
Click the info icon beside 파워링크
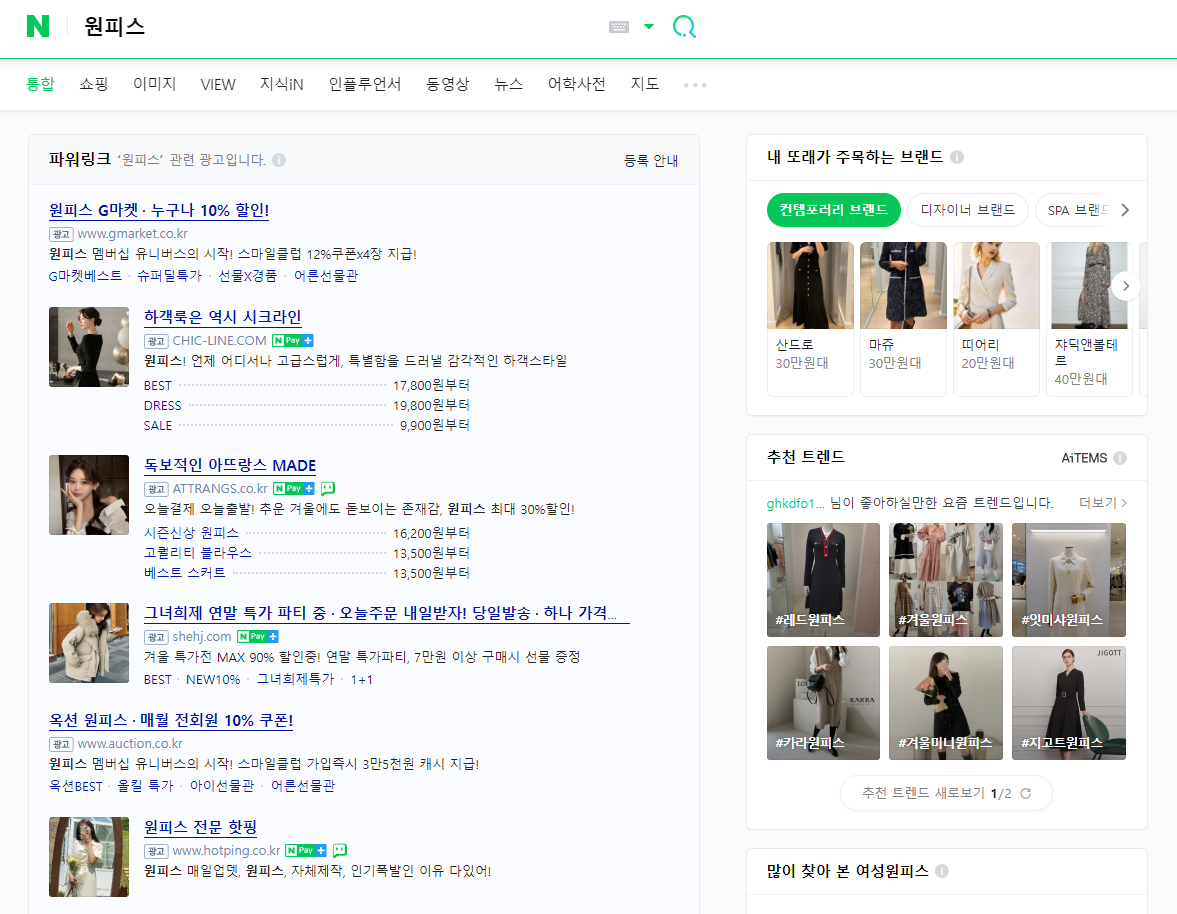(278, 160)
